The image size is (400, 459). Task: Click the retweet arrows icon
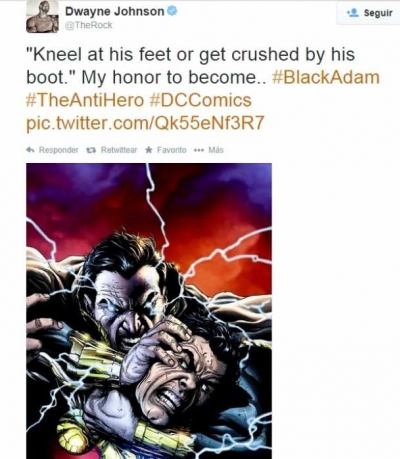pos(90,150)
